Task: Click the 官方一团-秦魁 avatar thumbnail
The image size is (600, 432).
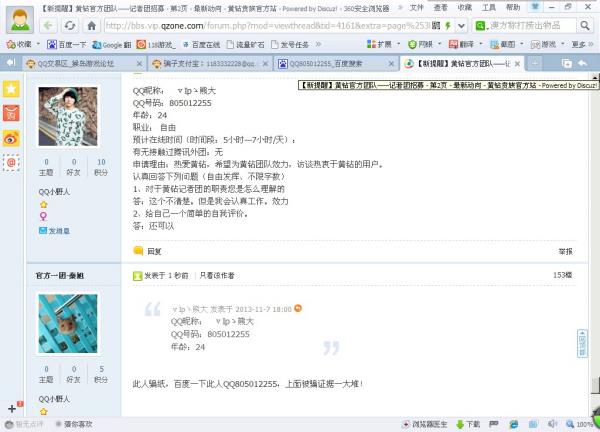Action: (68, 324)
